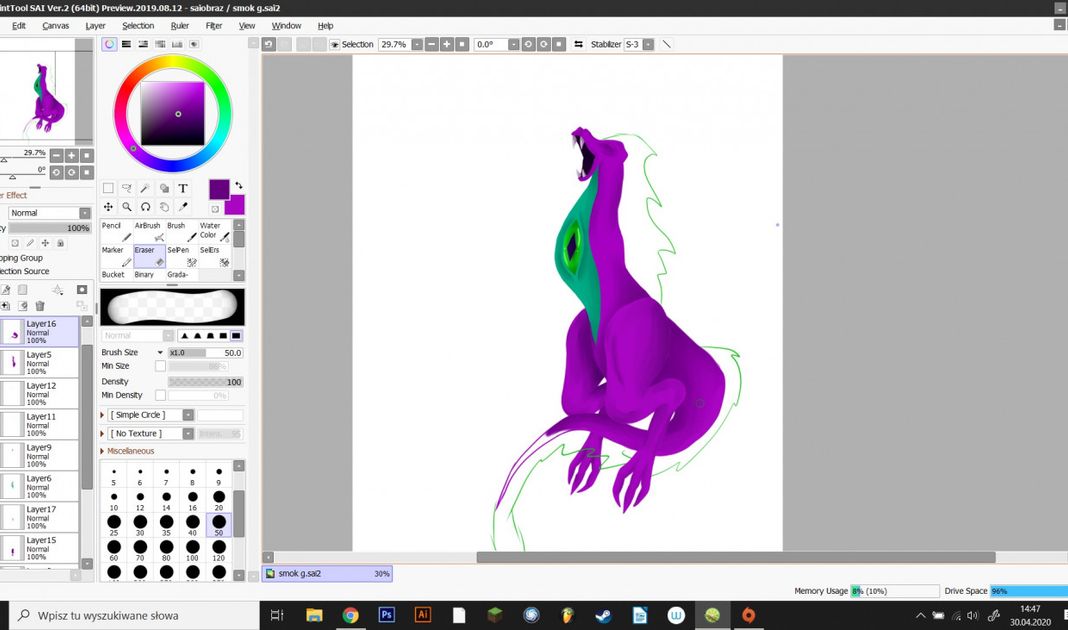Select the AirBrush tool
The image size is (1068, 630).
tap(148, 232)
